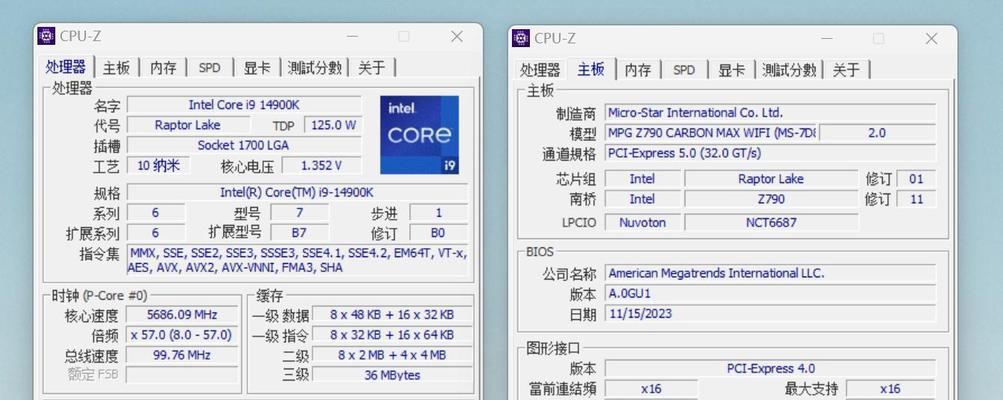Click PCI-Express 5.0 (32.0 GT/s) field

point(770,154)
